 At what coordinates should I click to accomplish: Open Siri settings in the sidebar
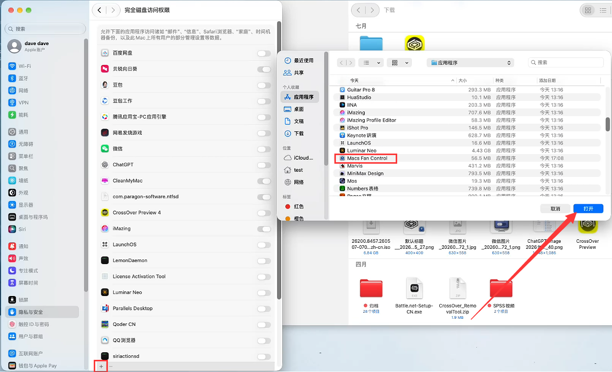[18, 229]
